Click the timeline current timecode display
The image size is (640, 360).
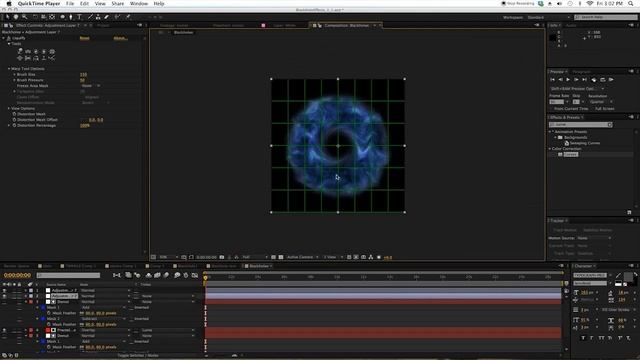[17, 275]
